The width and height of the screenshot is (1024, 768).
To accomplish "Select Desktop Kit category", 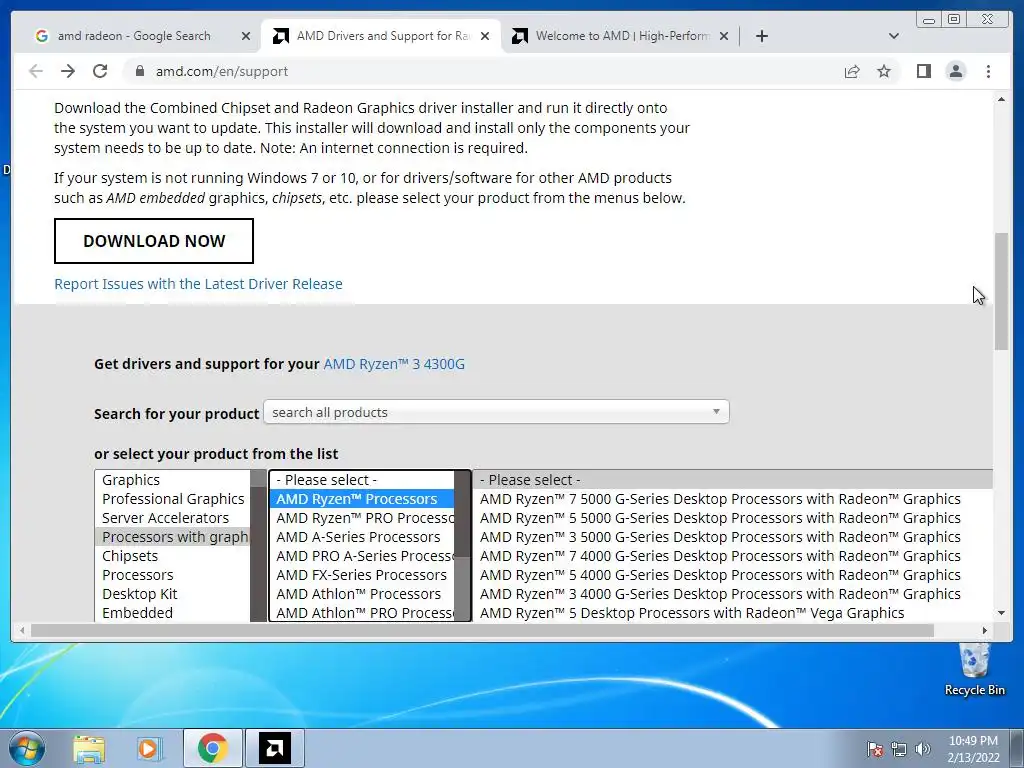I will click(173, 594).
